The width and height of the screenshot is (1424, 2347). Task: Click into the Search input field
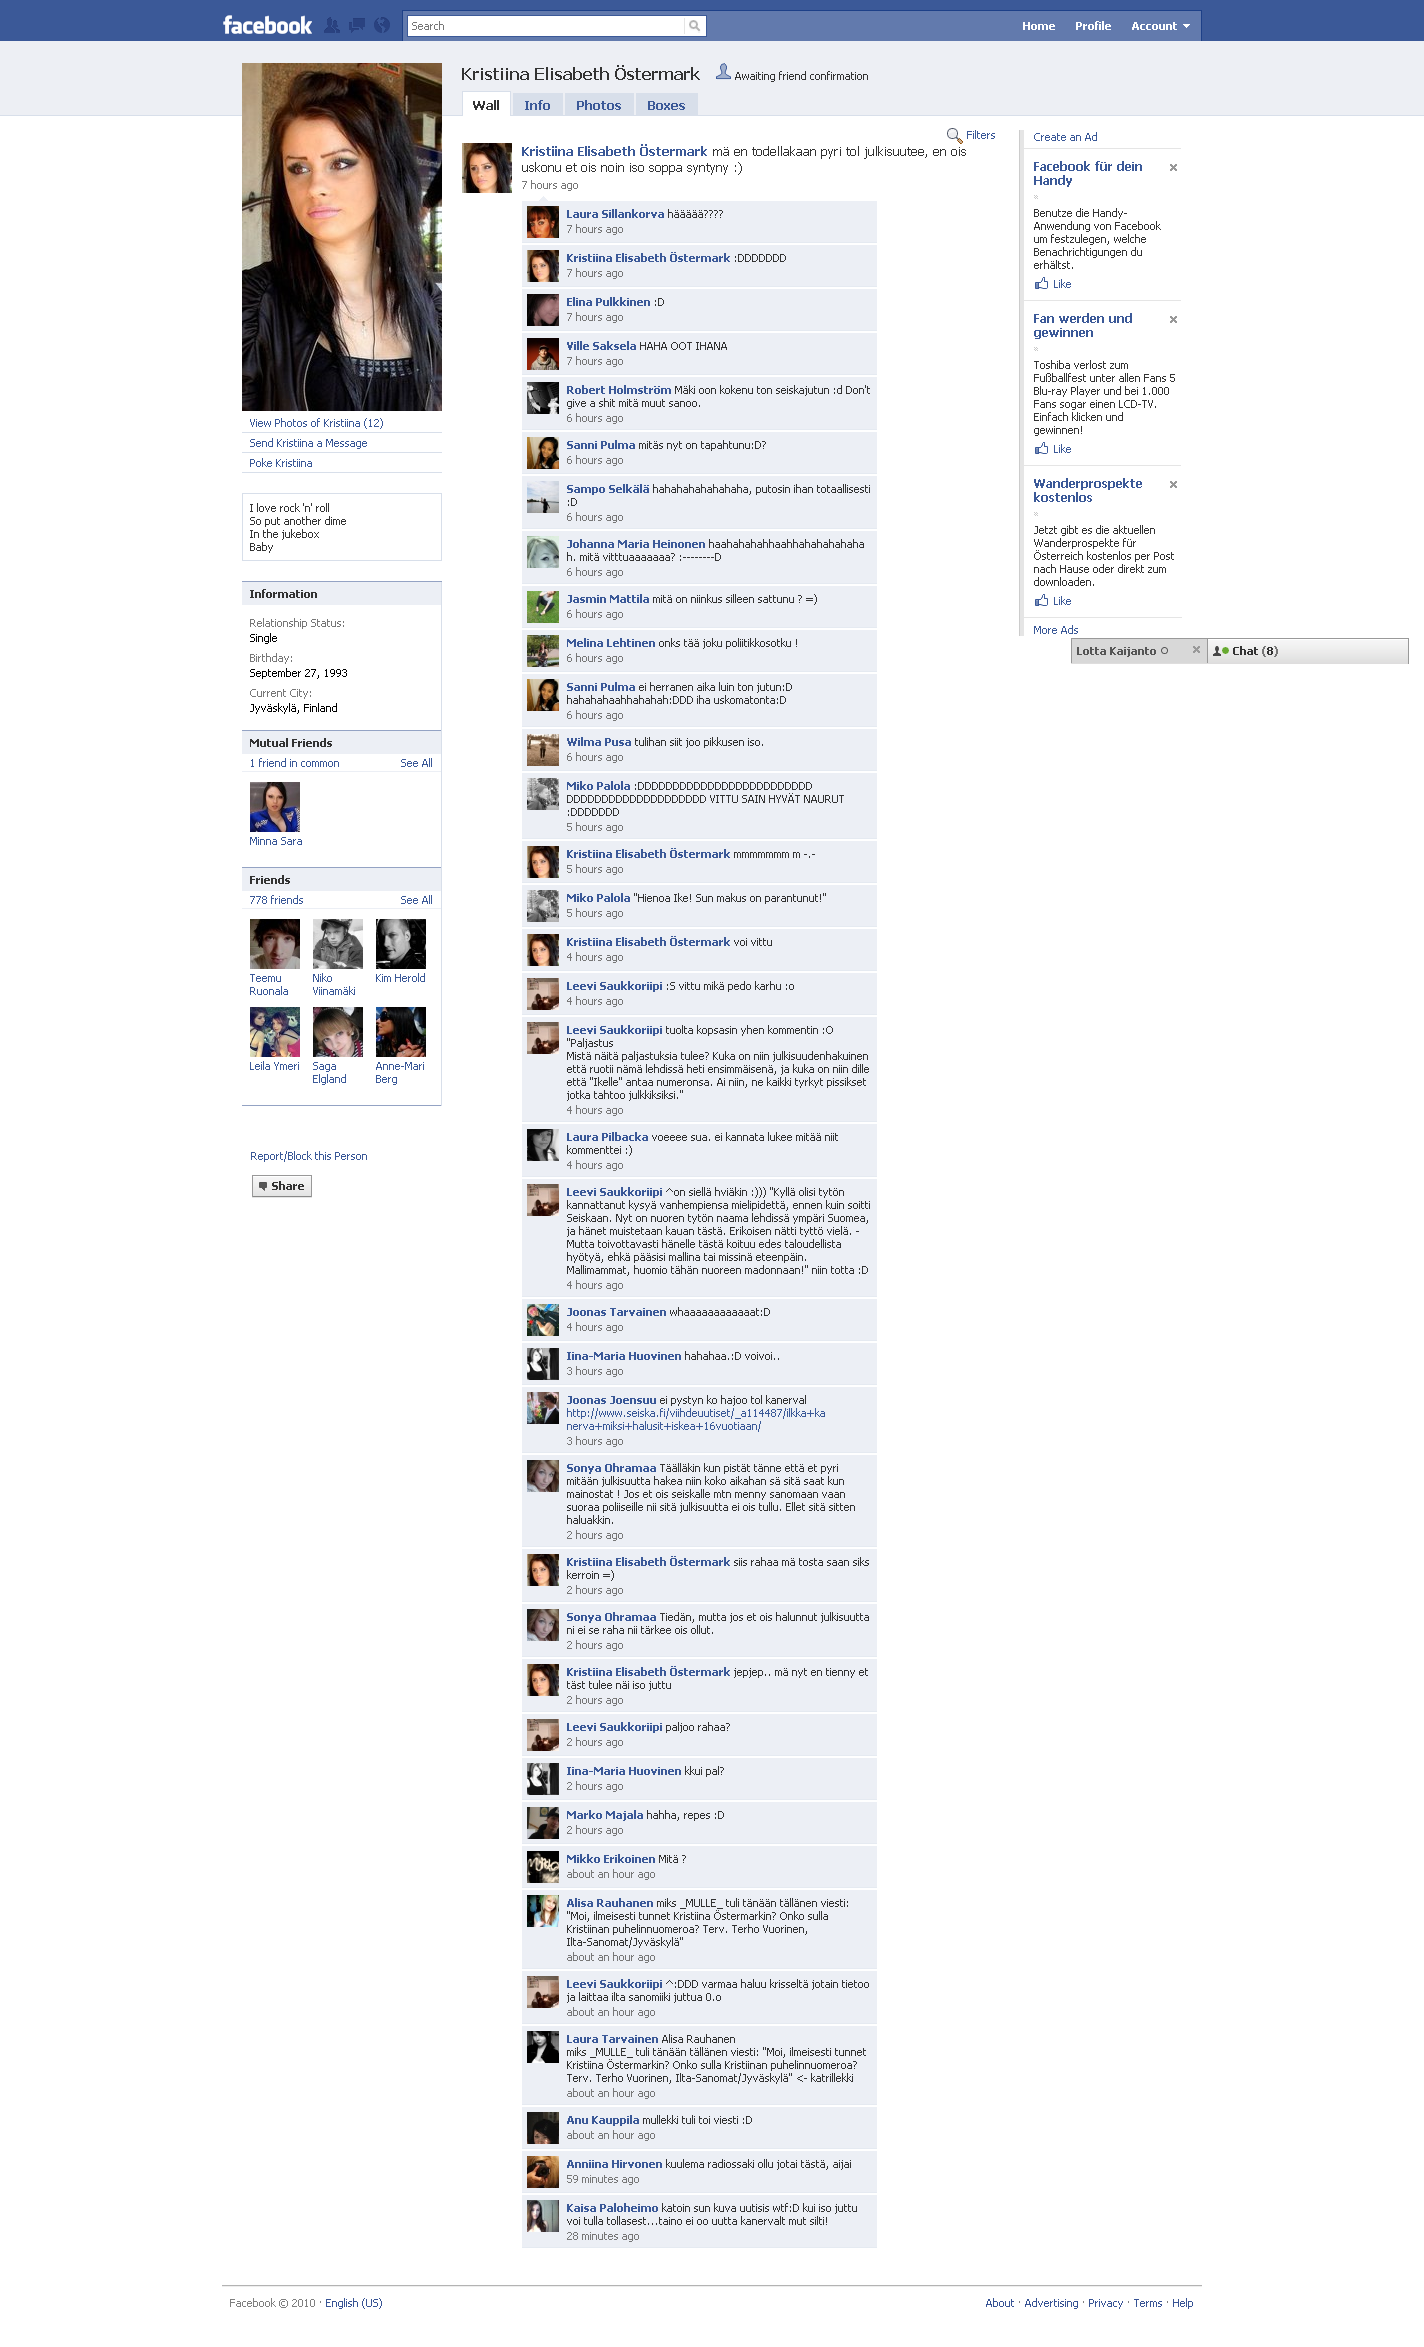pyautogui.click(x=546, y=26)
